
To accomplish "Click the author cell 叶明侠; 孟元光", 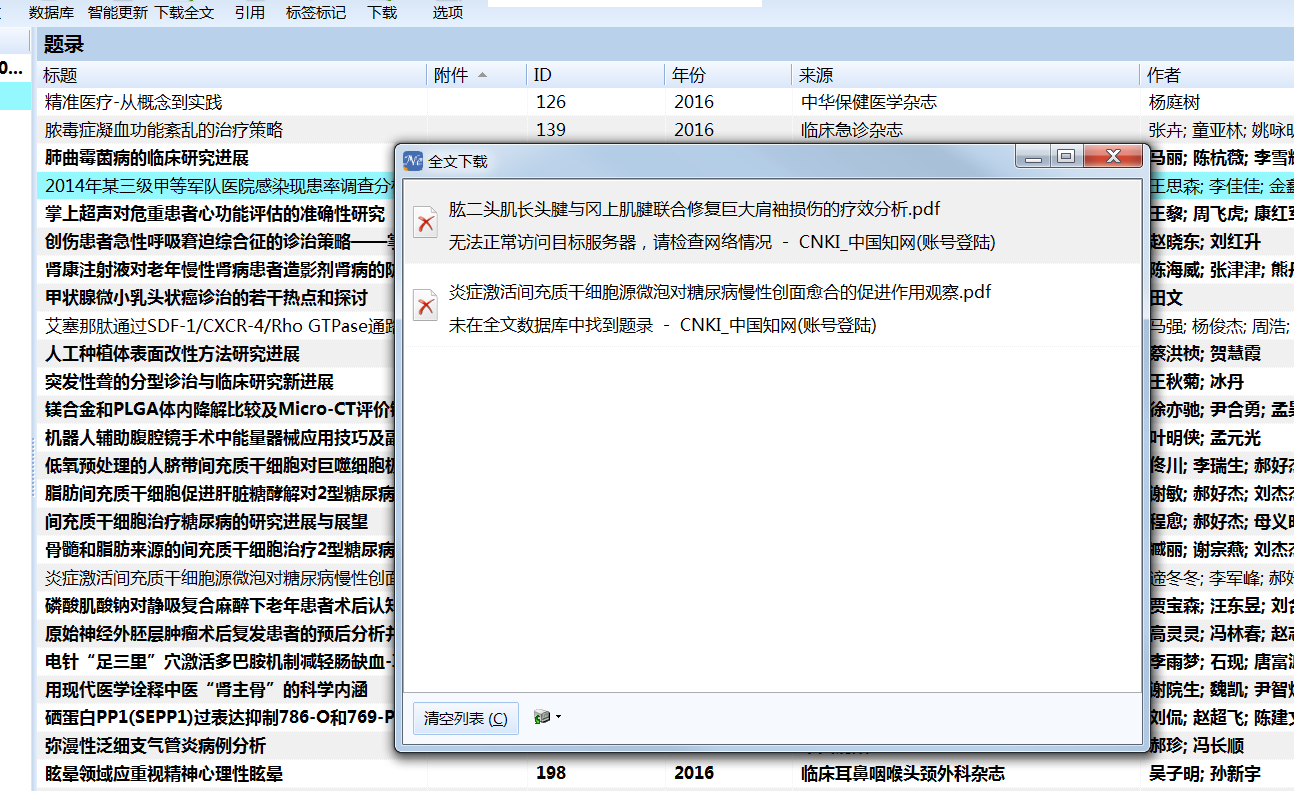I will click(1205, 438).
